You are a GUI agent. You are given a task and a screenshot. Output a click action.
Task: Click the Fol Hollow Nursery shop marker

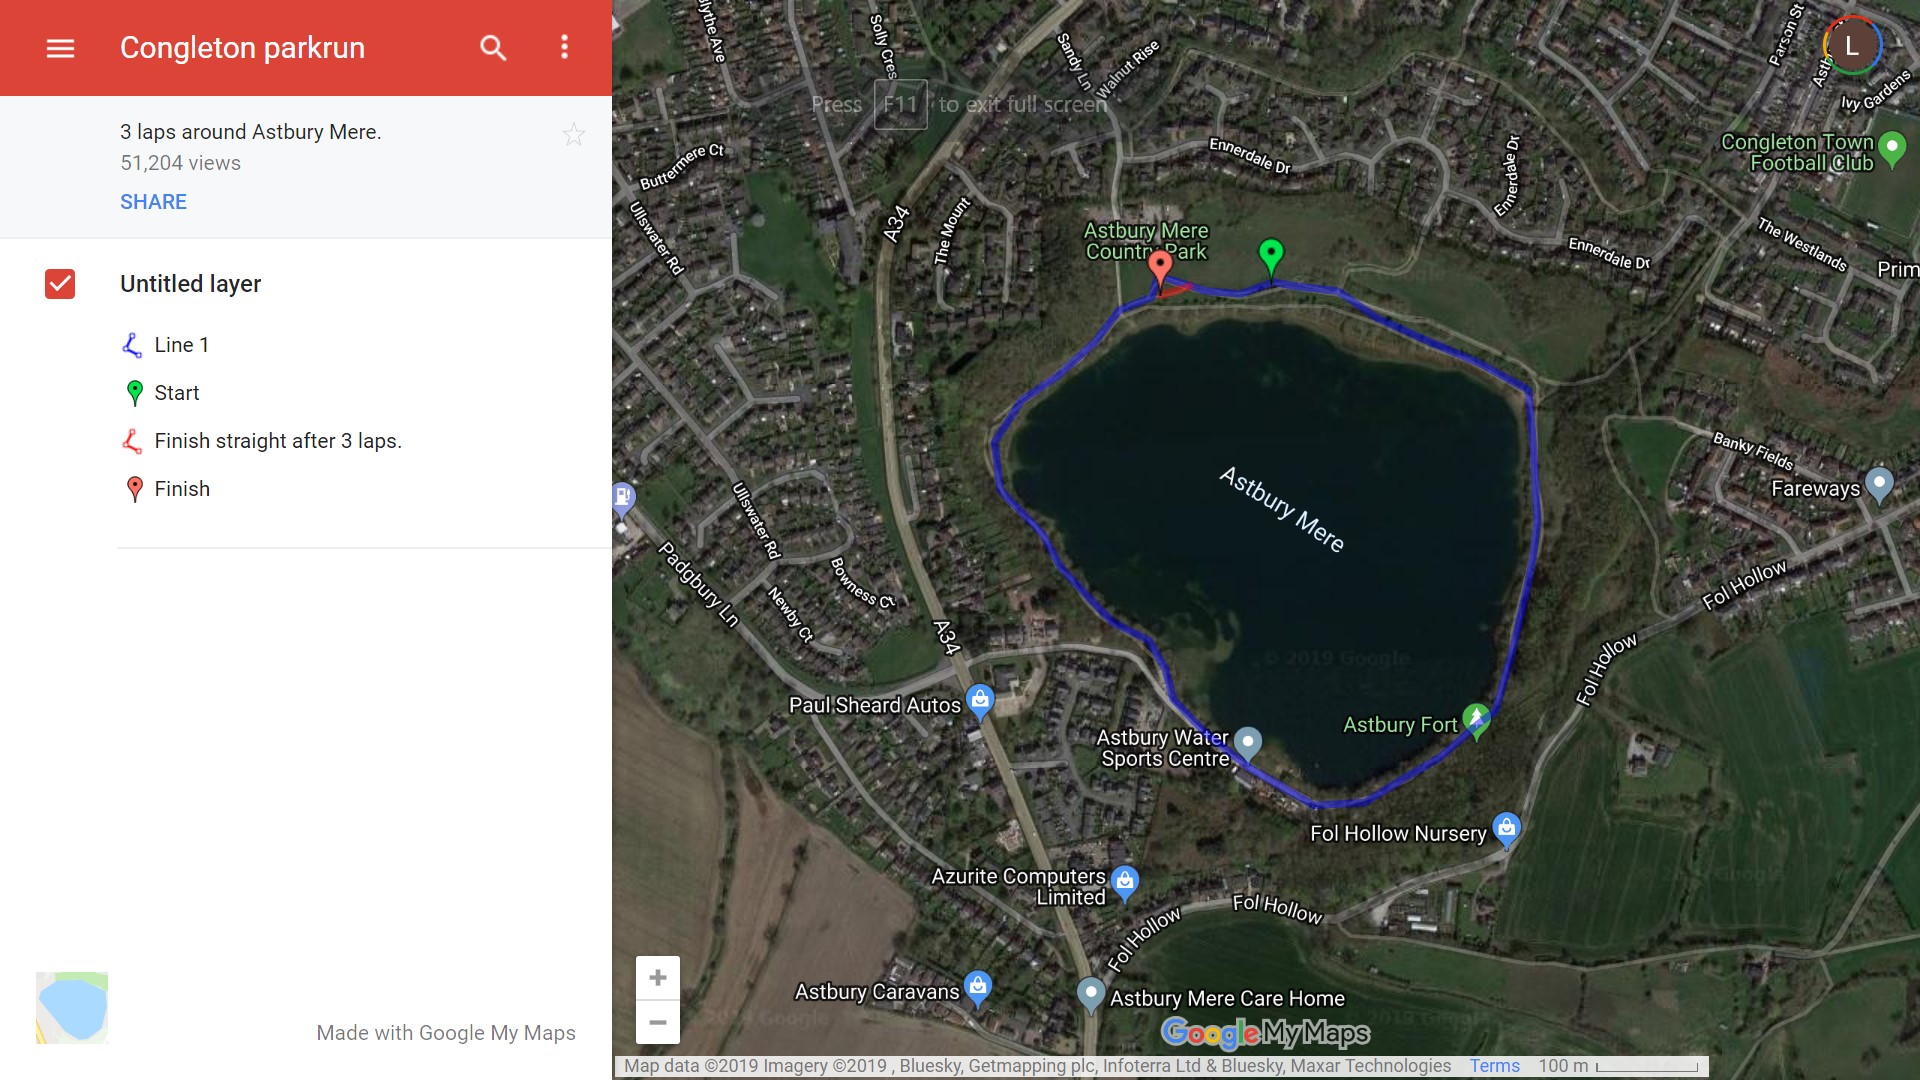pos(1506,828)
